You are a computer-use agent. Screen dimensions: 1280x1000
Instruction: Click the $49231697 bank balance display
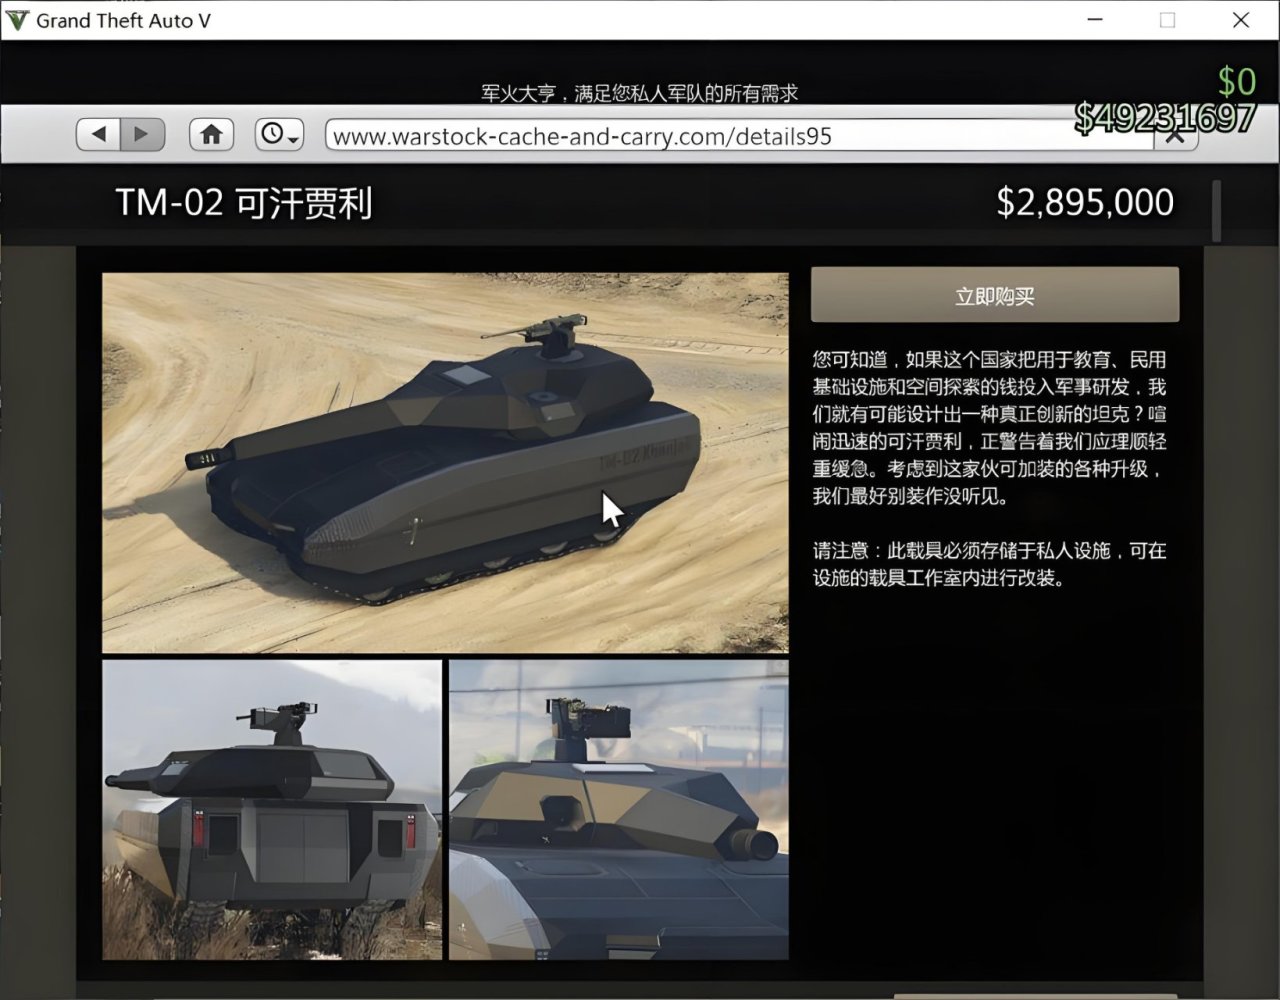1165,117
